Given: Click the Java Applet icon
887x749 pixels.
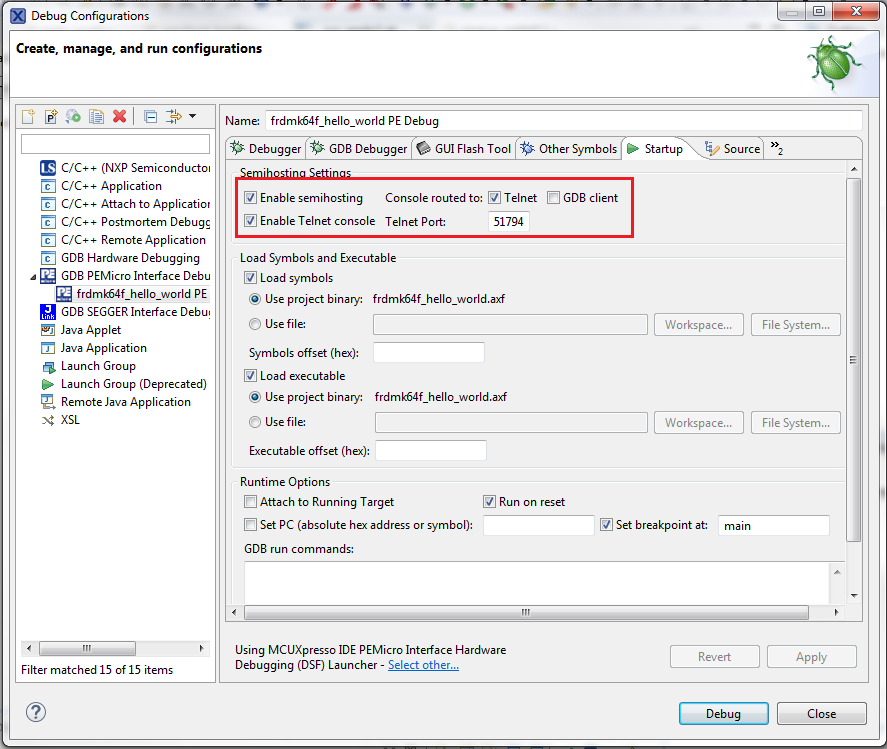Looking at the screenshot, I should tap(48, 330).
